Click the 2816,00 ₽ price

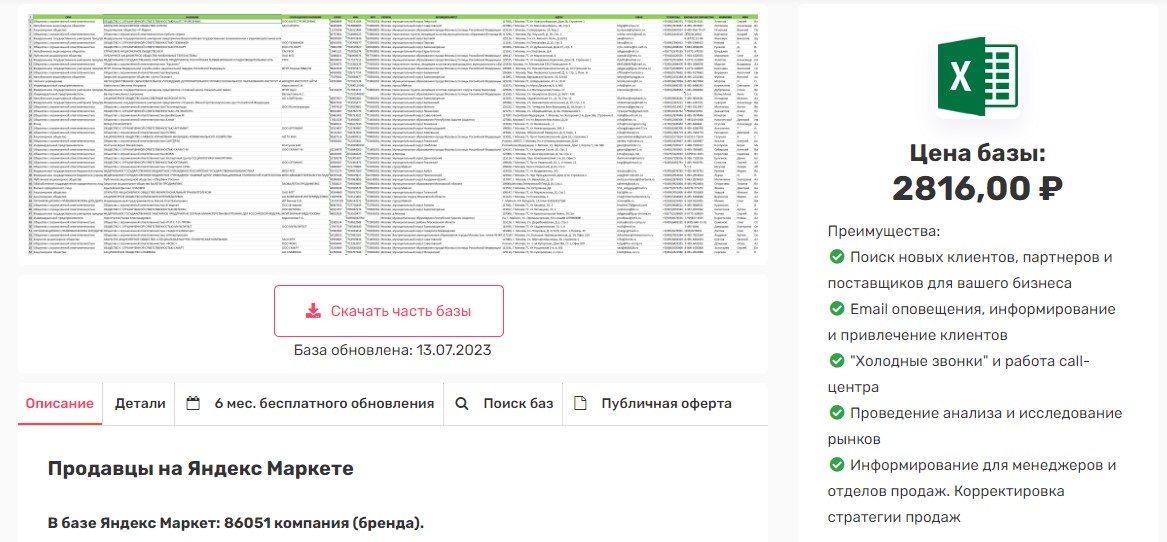(x=977, y=188)
